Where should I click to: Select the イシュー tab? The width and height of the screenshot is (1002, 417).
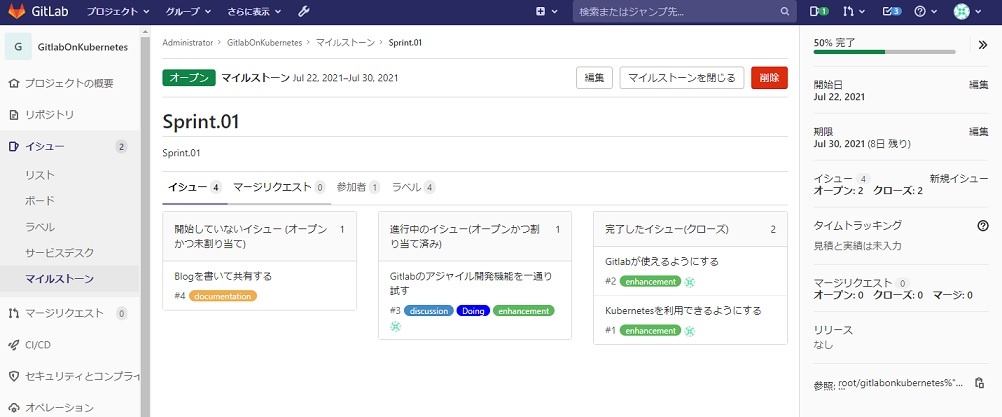194,188
